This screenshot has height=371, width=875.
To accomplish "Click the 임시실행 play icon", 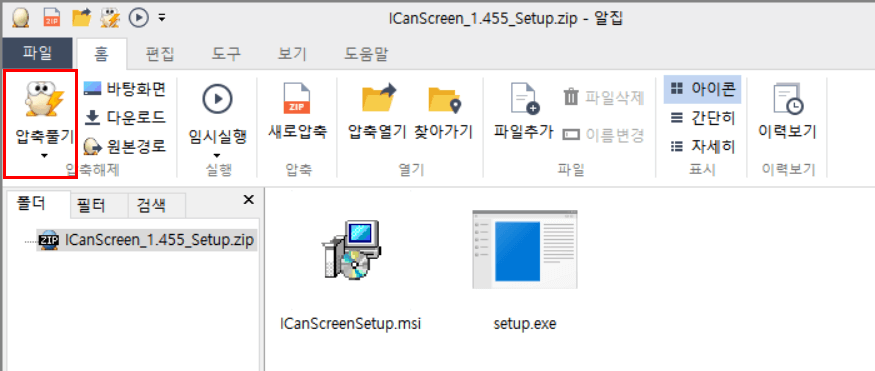I will coord(217,99).
